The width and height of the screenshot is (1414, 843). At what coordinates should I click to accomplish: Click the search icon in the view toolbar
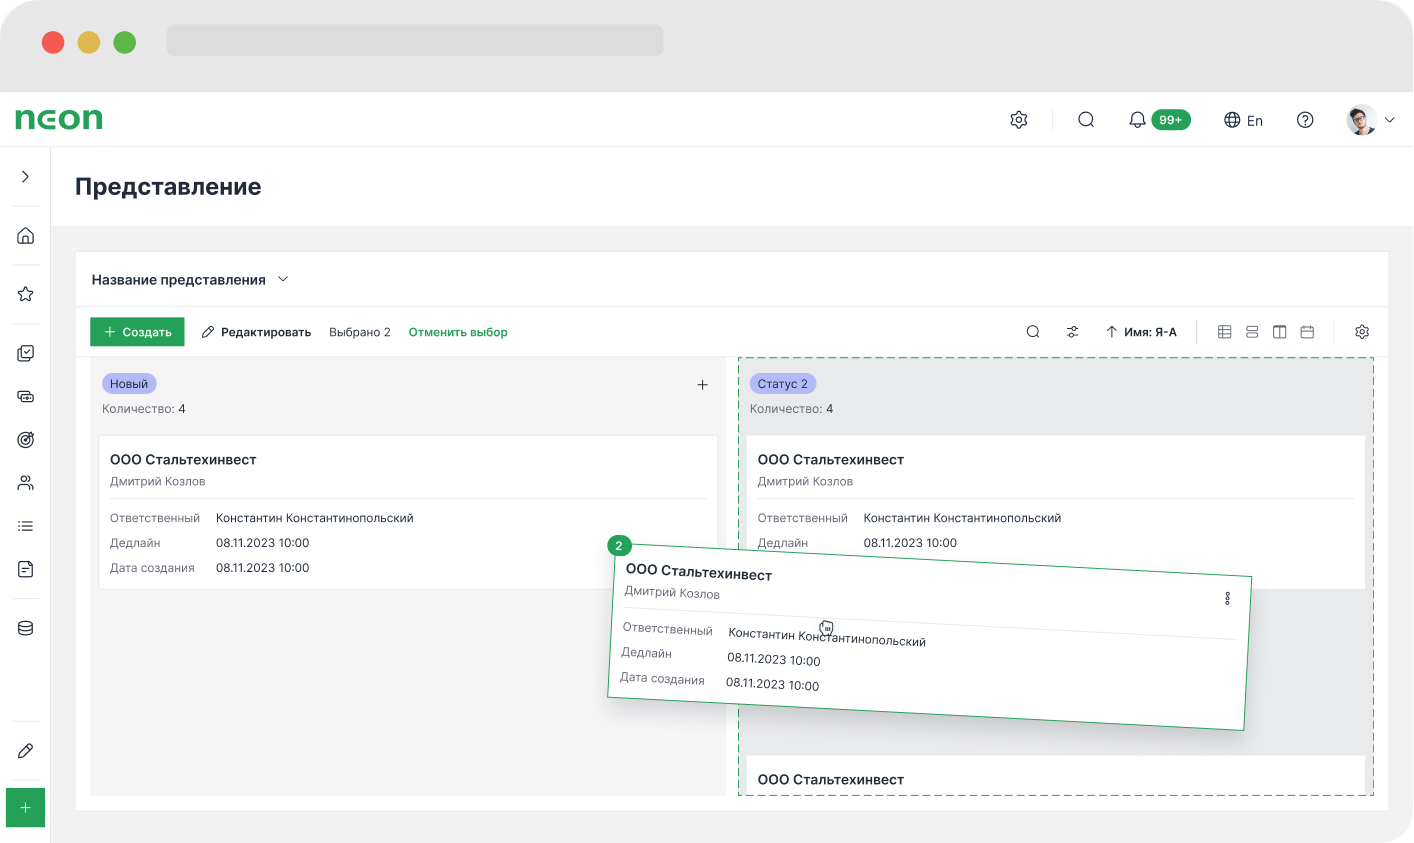click(1033, 332)
